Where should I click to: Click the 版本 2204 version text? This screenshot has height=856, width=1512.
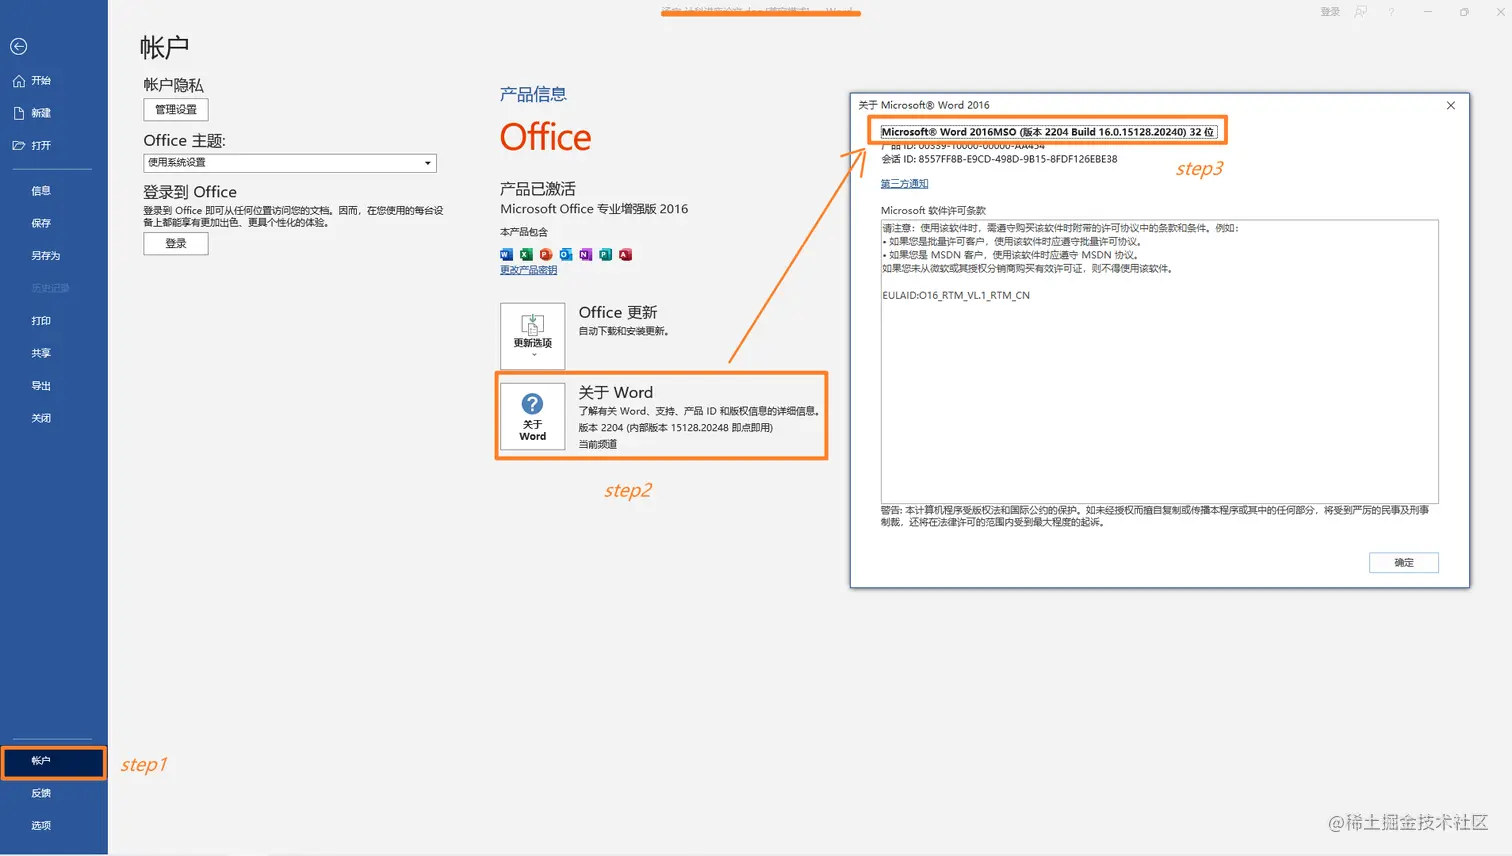675,428
